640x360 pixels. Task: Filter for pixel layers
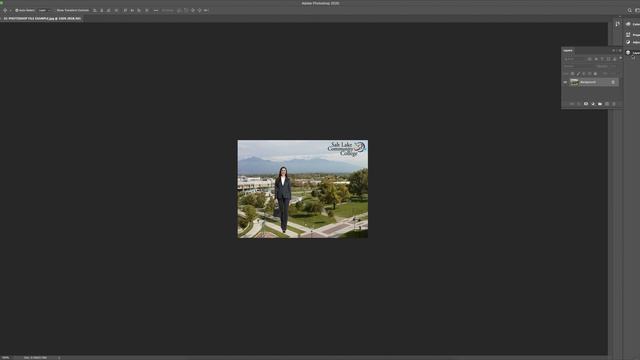[x=589, y=59]
